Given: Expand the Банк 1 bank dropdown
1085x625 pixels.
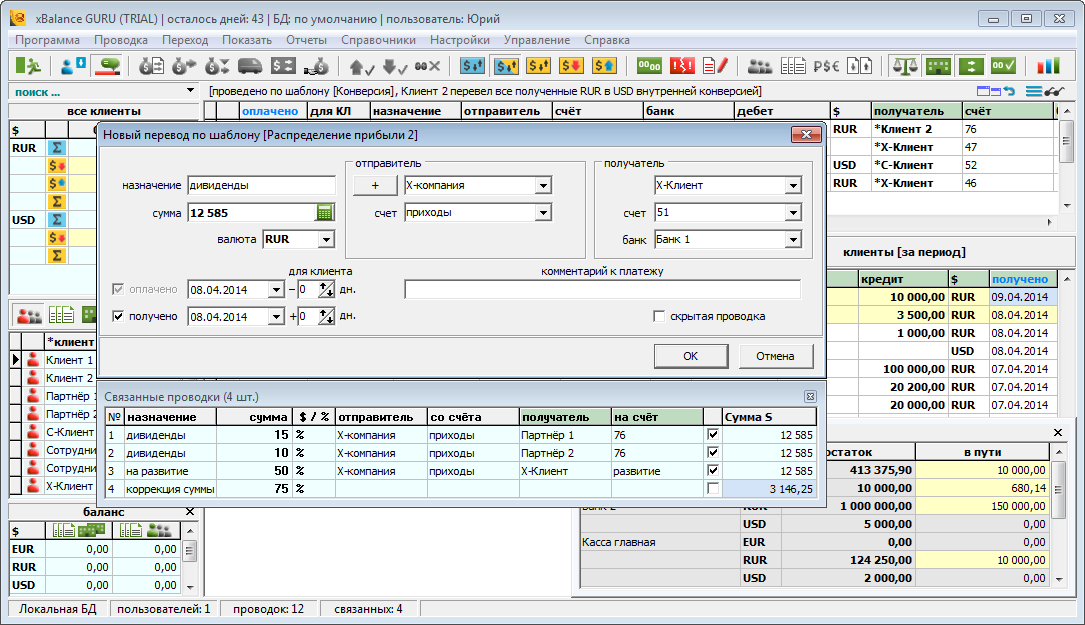Looking at the screenshot, I should [793, 240].
